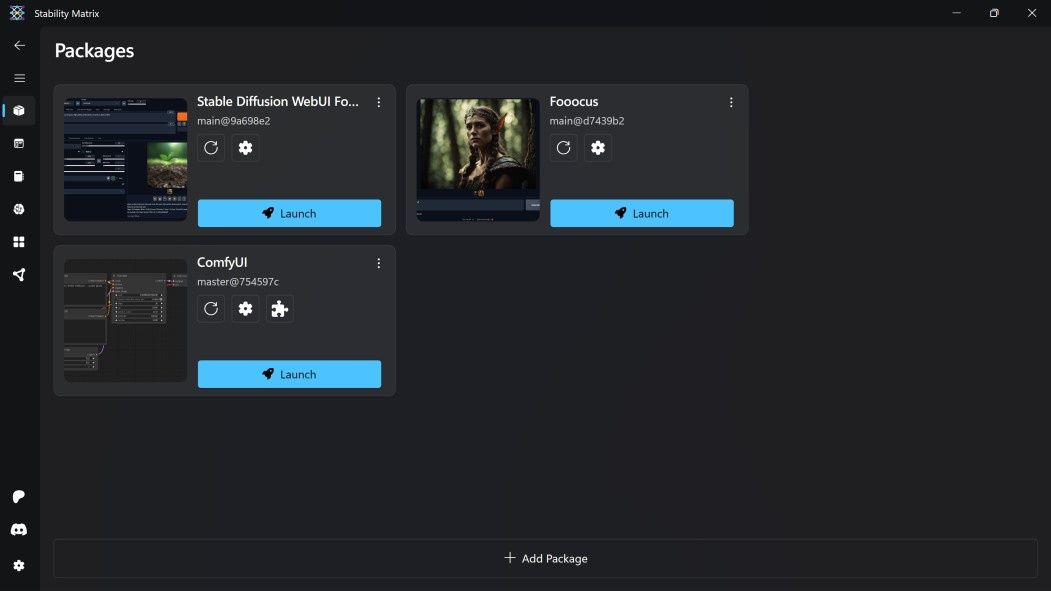Close the Stability Matrix window
Screen dimensions: 1051x591
[1032, 13]
